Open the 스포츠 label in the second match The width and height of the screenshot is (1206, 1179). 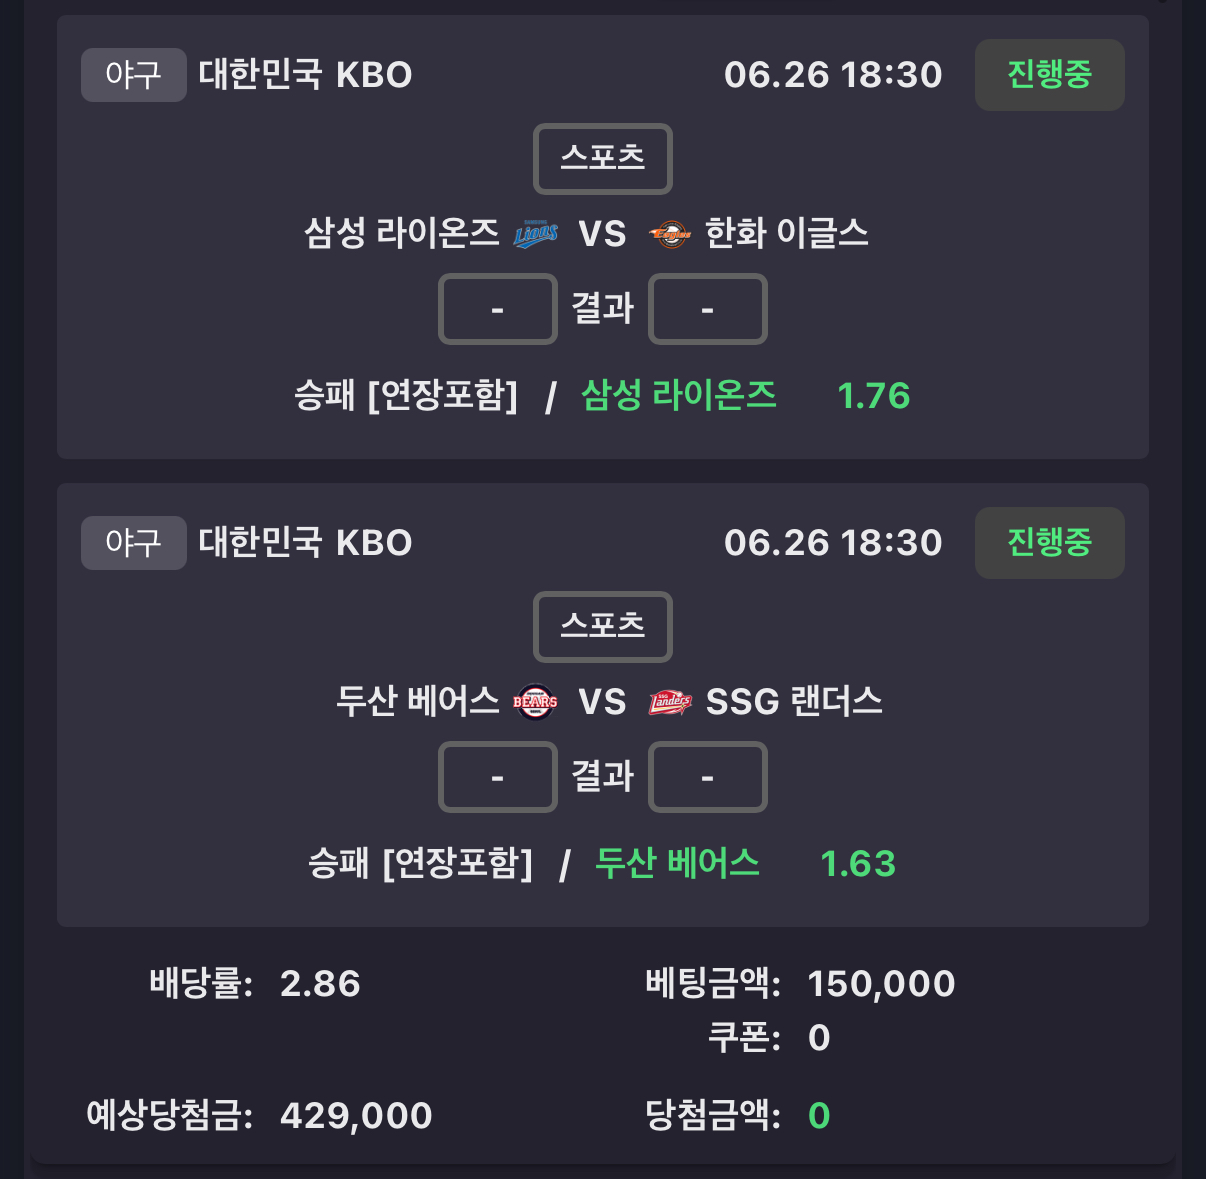point(603,627)
